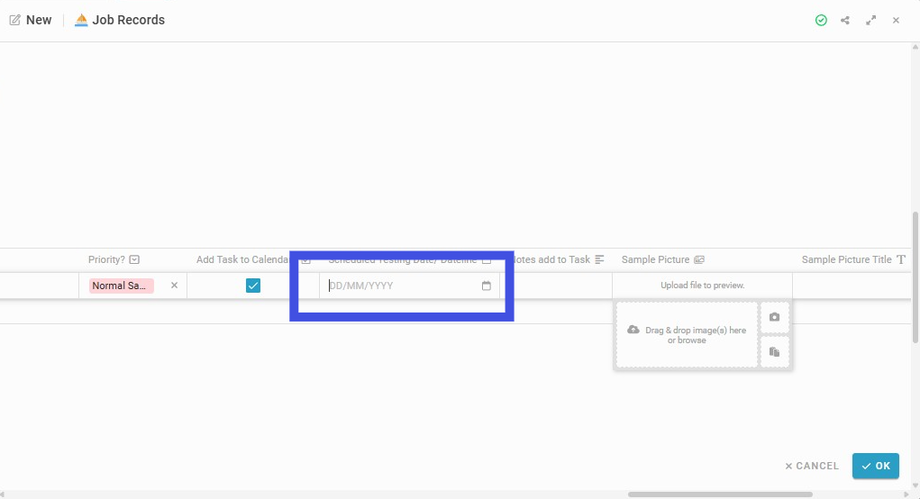
Task: Click the Sample Picture Title column header
Action: point(847,259)
